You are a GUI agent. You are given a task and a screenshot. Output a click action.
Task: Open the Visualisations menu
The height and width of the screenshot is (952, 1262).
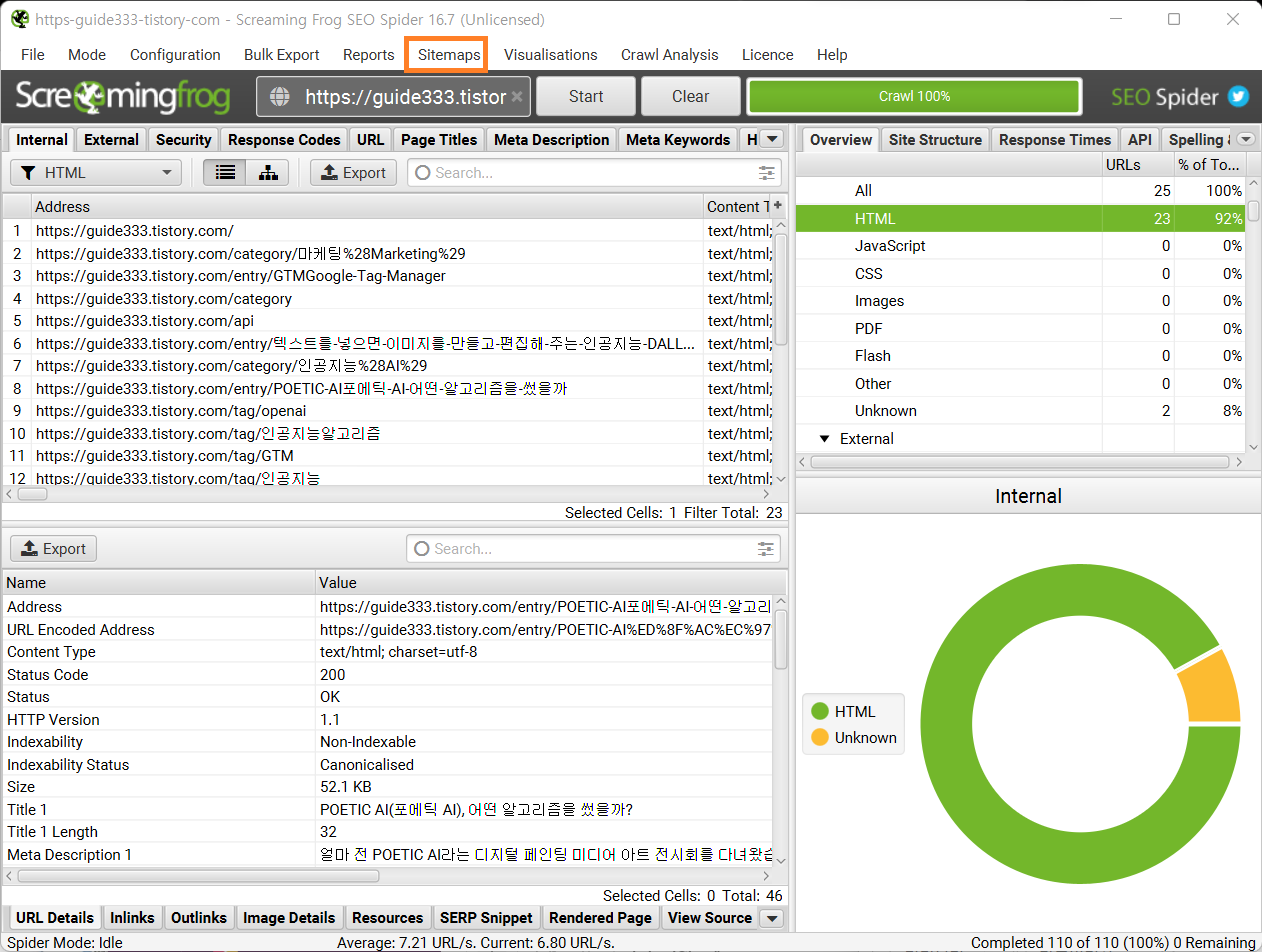(x=551, y=55)
